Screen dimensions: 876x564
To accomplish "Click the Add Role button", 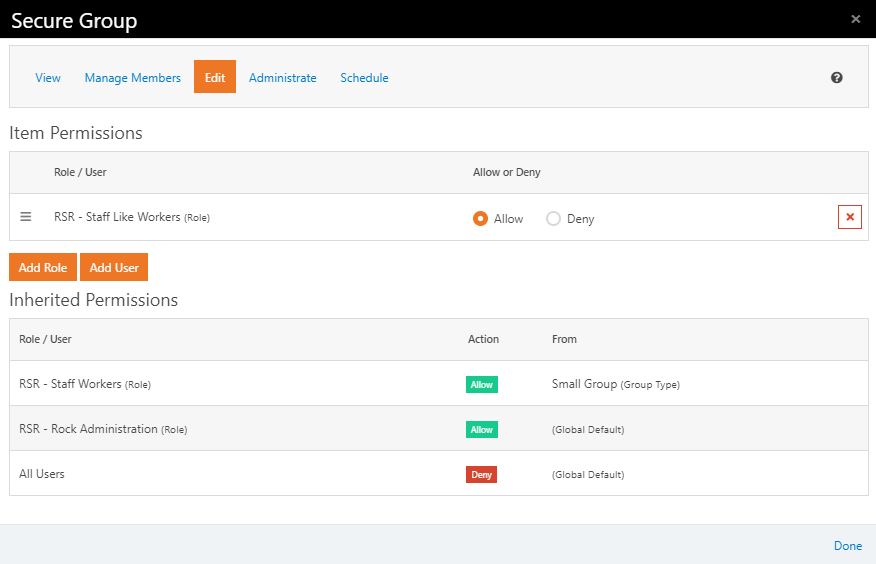I will 43,267.
